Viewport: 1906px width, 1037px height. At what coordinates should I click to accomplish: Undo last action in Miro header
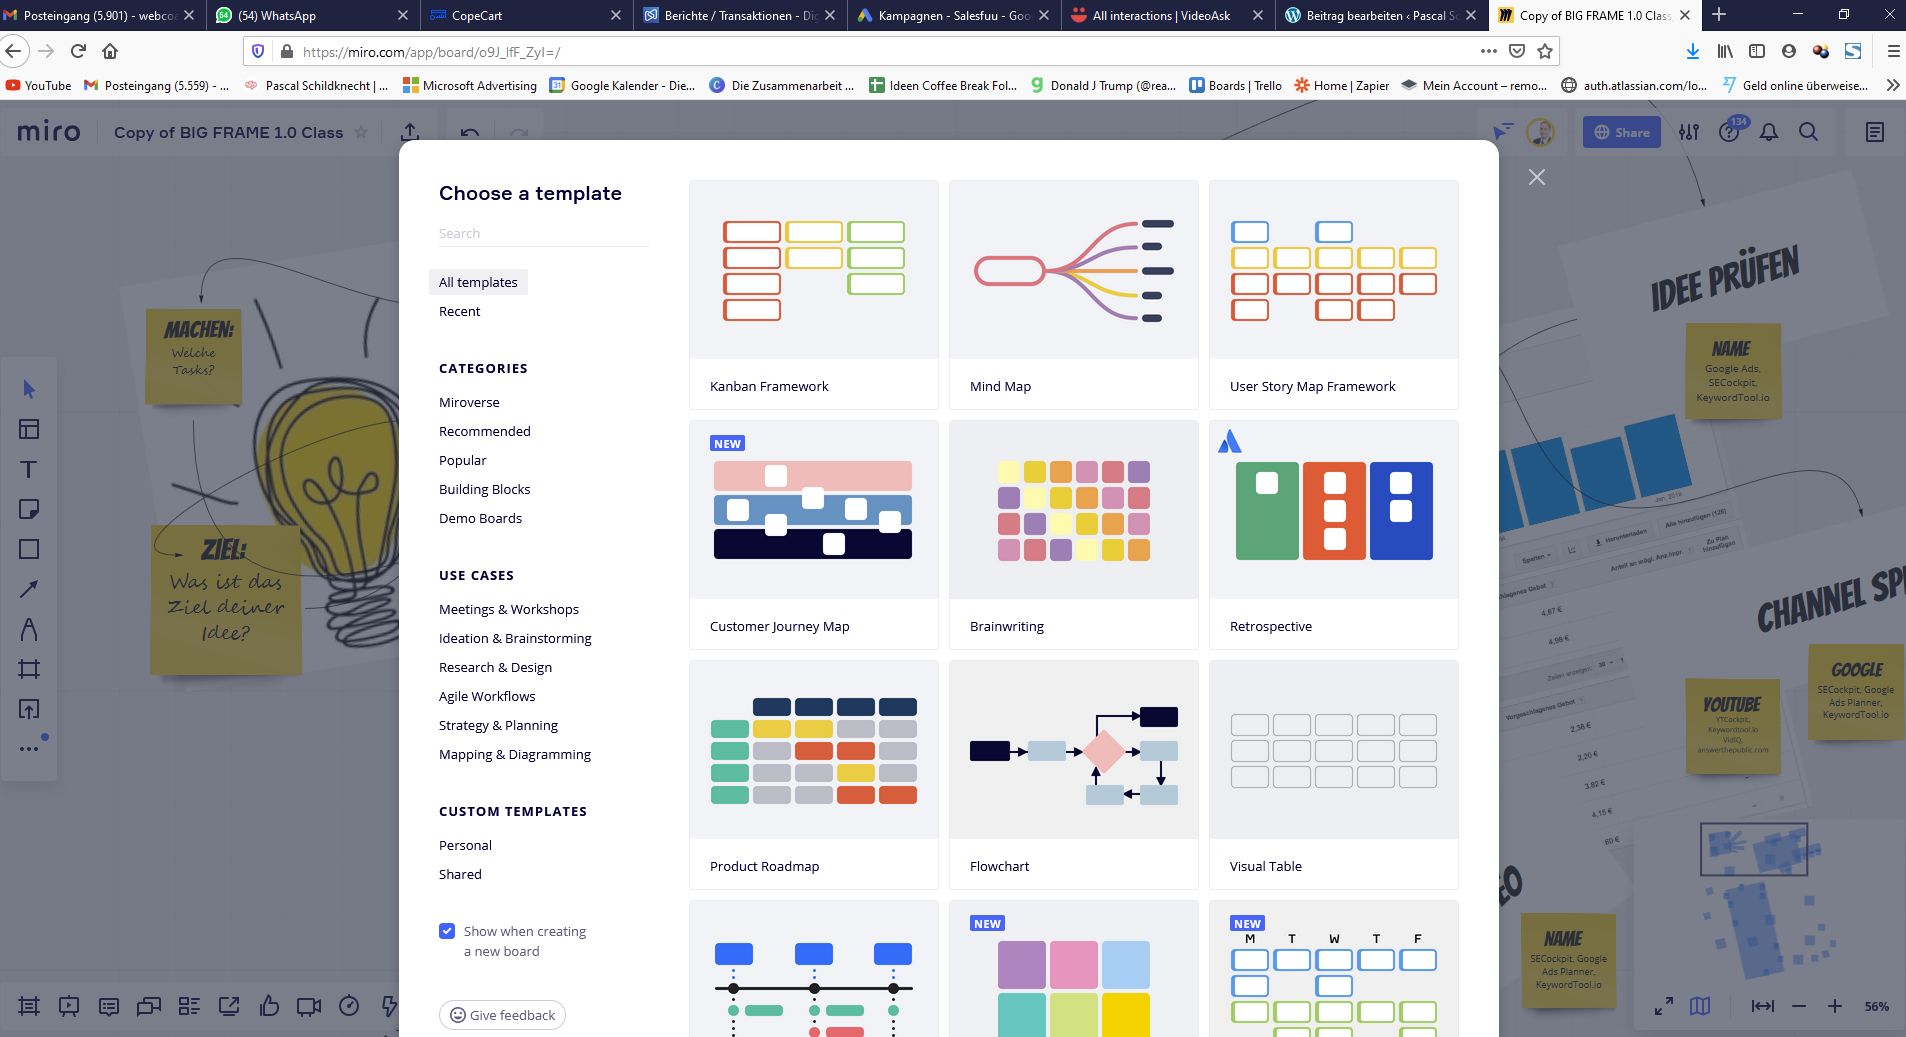click(x=470, y=133)
